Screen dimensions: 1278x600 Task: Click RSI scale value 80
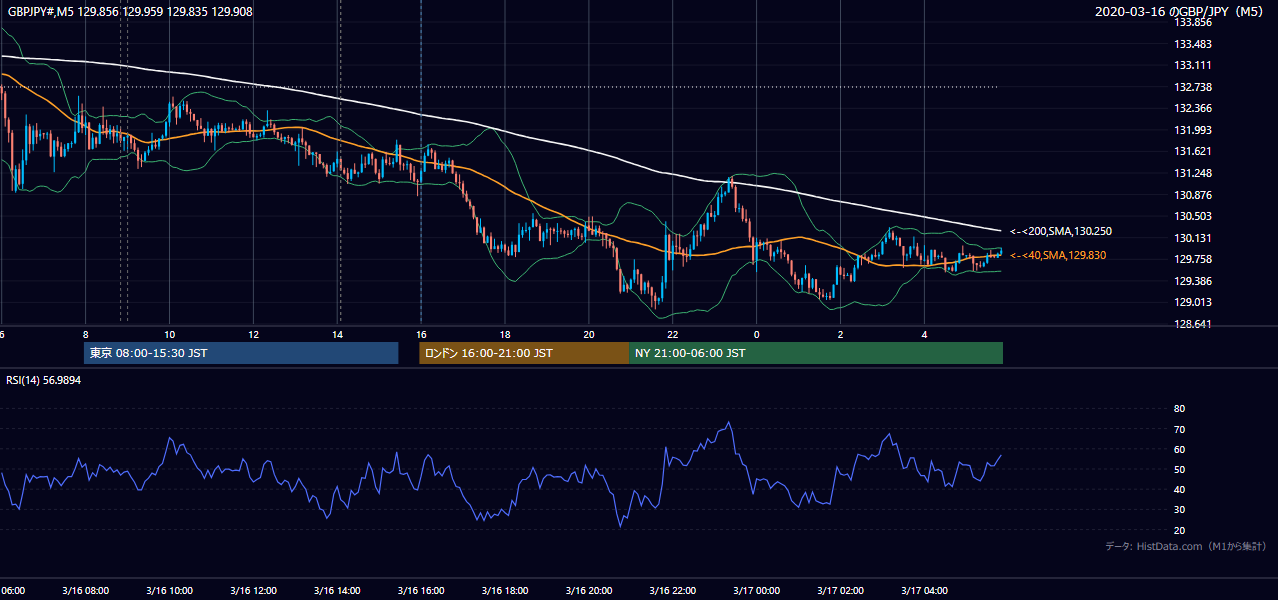click(1179, 409)
